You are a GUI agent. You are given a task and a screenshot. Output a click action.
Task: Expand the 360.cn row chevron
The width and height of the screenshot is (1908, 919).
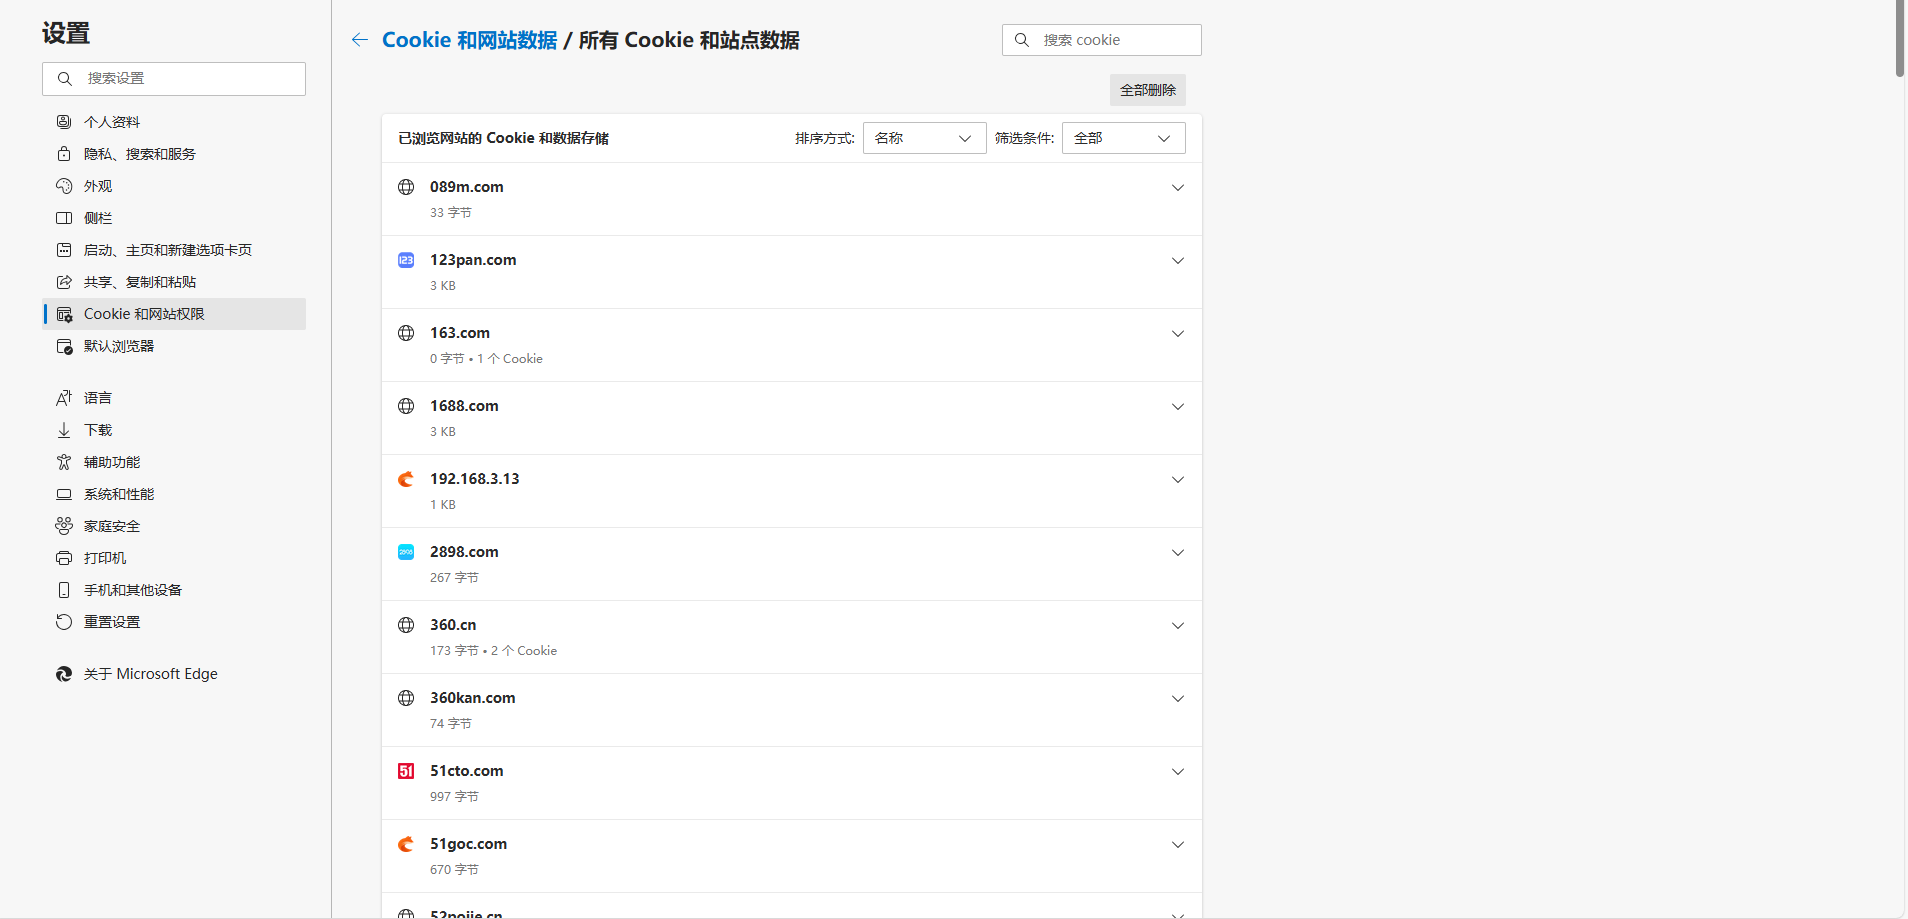pos(1178,626)
